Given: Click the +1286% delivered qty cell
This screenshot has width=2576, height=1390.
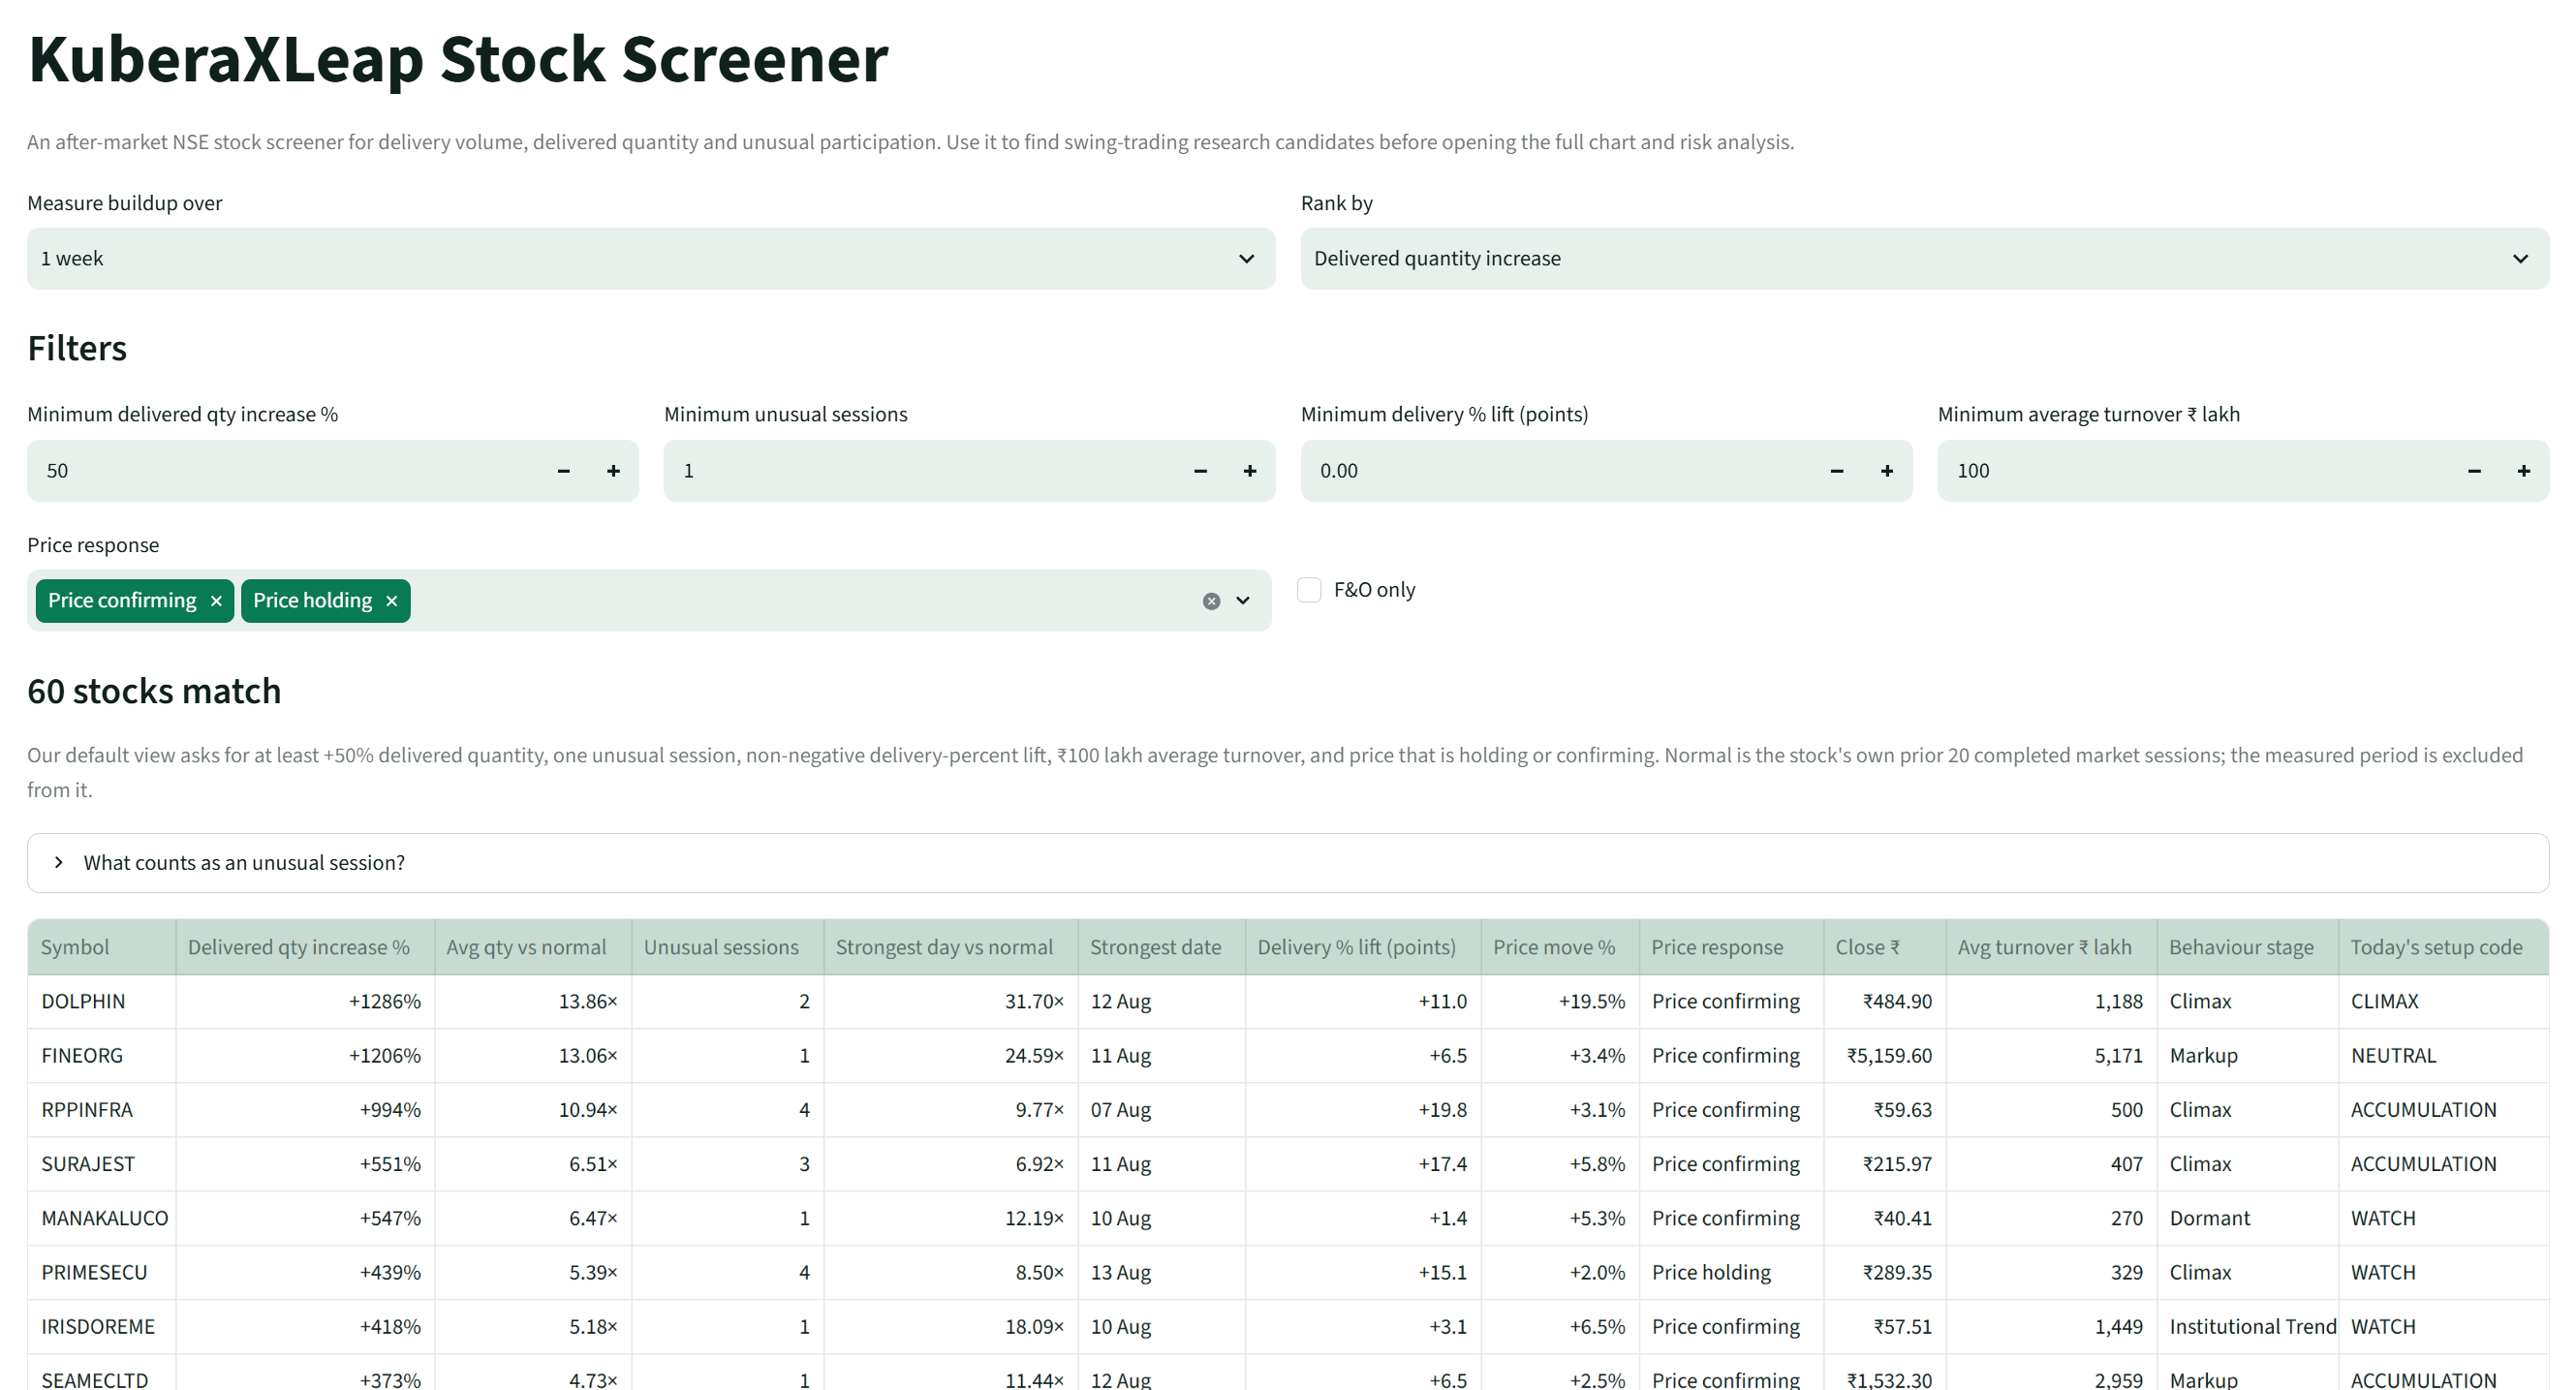Looking at the screenshot, I should pos(305,1001).
